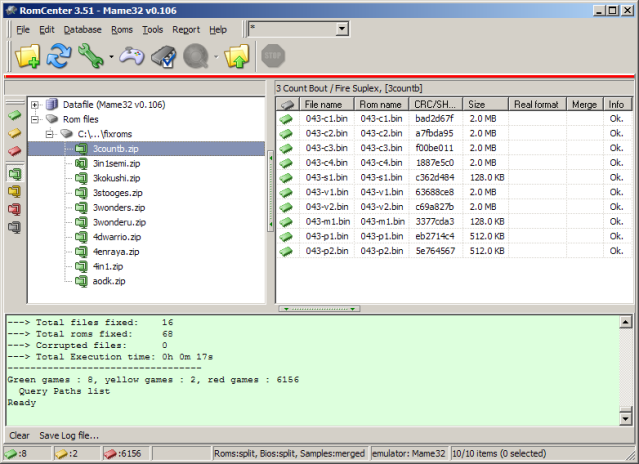
Task: Open the Help menu
Action: (218, 30)
